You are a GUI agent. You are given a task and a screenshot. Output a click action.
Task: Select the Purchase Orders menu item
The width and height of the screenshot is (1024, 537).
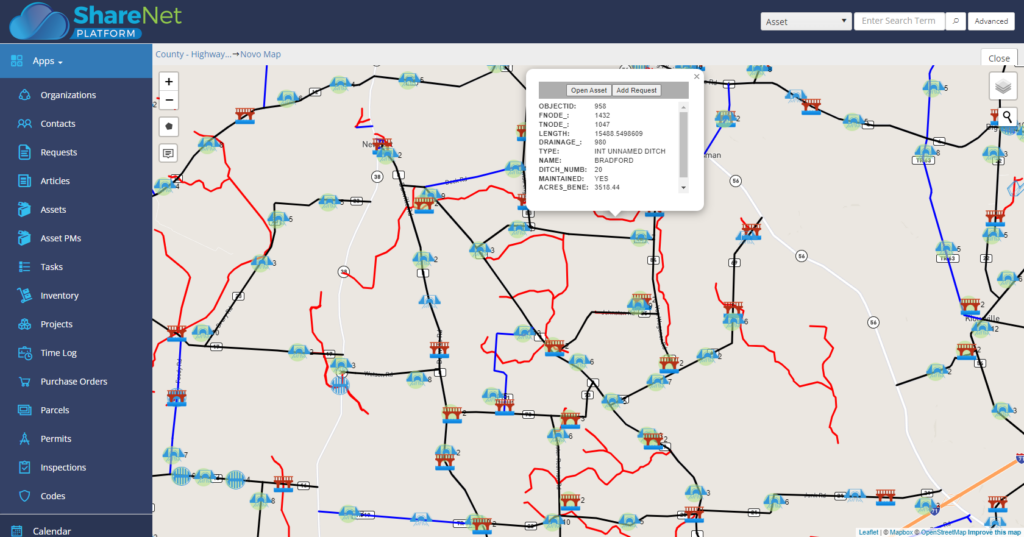click(76, 382)
